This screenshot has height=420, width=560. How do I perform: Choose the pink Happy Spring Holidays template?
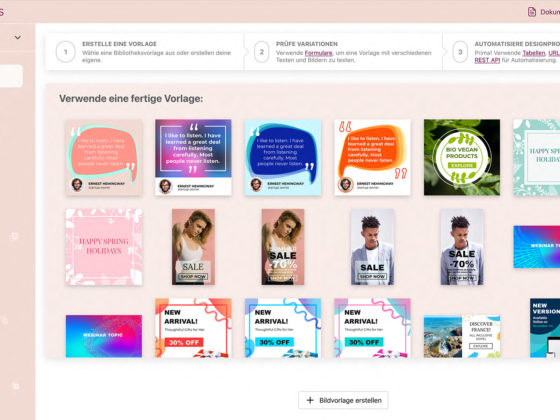104,247
